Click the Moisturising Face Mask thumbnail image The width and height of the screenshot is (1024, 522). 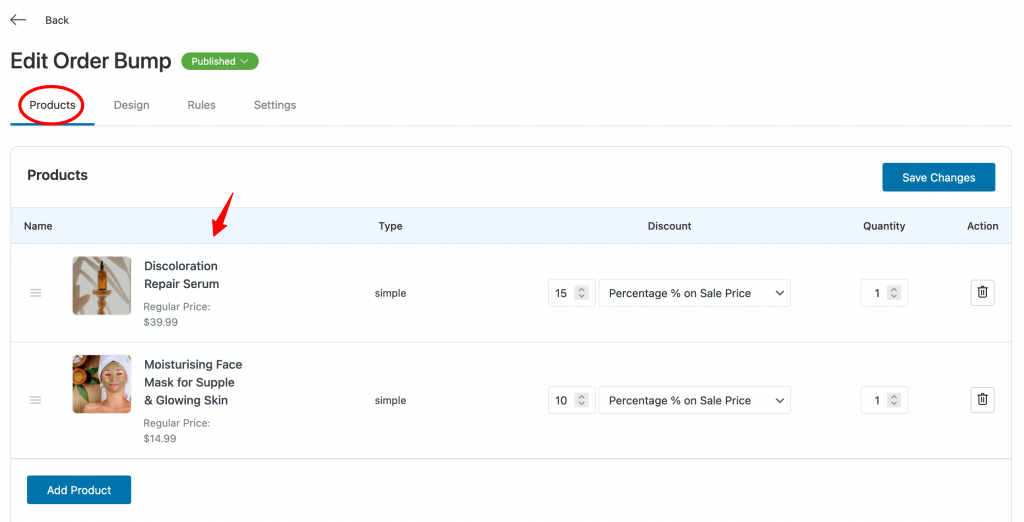point(101,384)
